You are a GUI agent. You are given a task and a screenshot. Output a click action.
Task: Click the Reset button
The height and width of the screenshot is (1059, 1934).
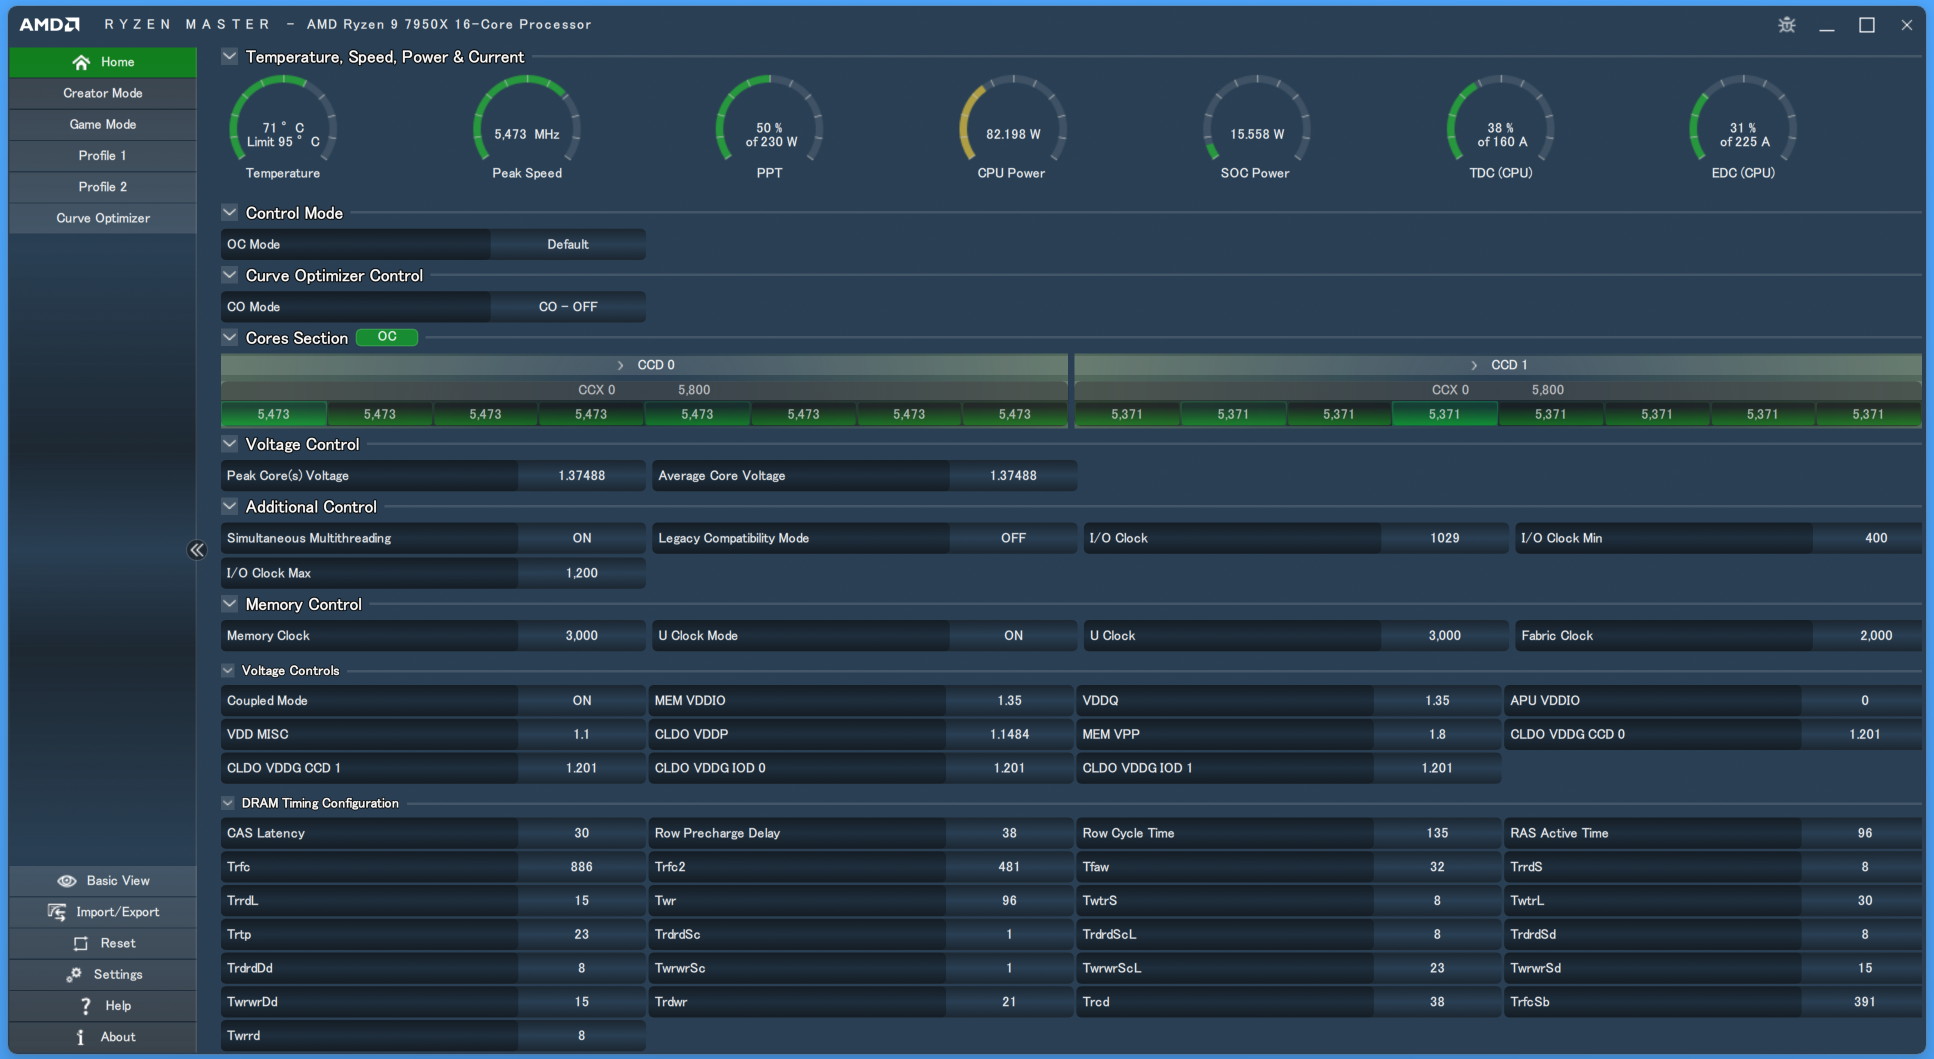(103, 943)
